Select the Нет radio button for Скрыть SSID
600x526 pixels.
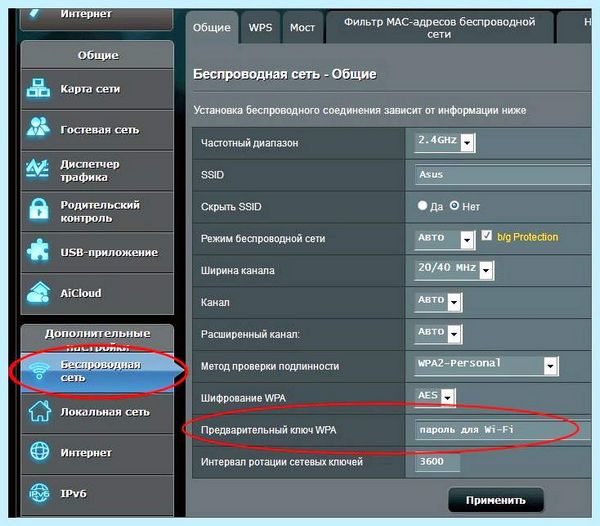click(454, 206)
